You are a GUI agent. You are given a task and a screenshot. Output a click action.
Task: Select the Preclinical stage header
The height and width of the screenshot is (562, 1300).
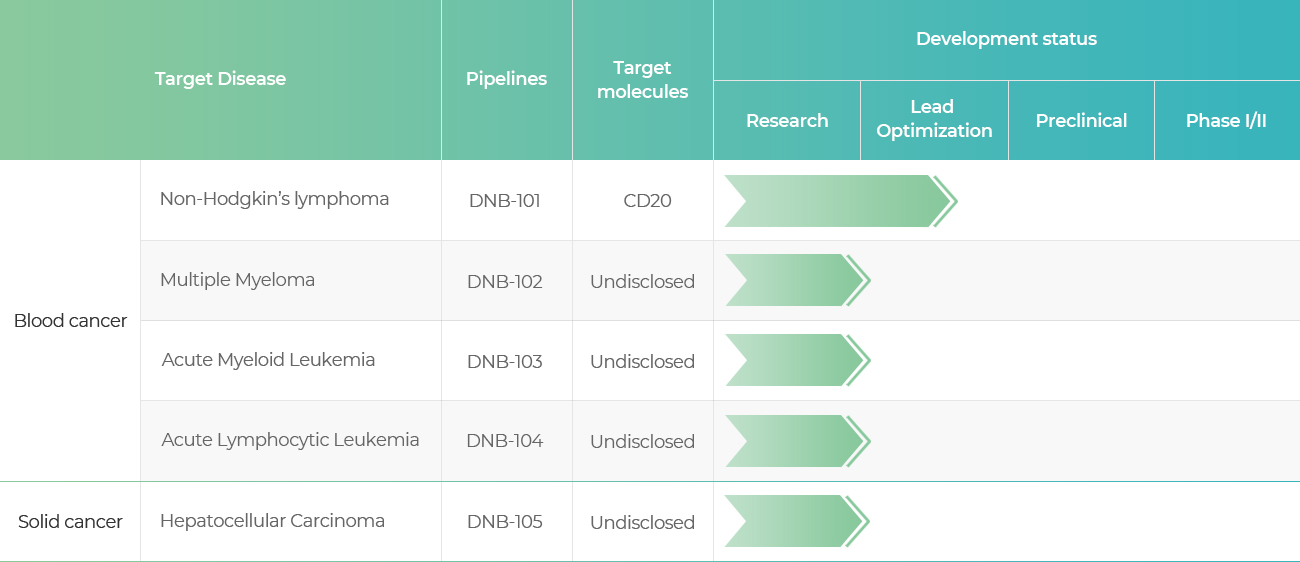click(1081, 121)
